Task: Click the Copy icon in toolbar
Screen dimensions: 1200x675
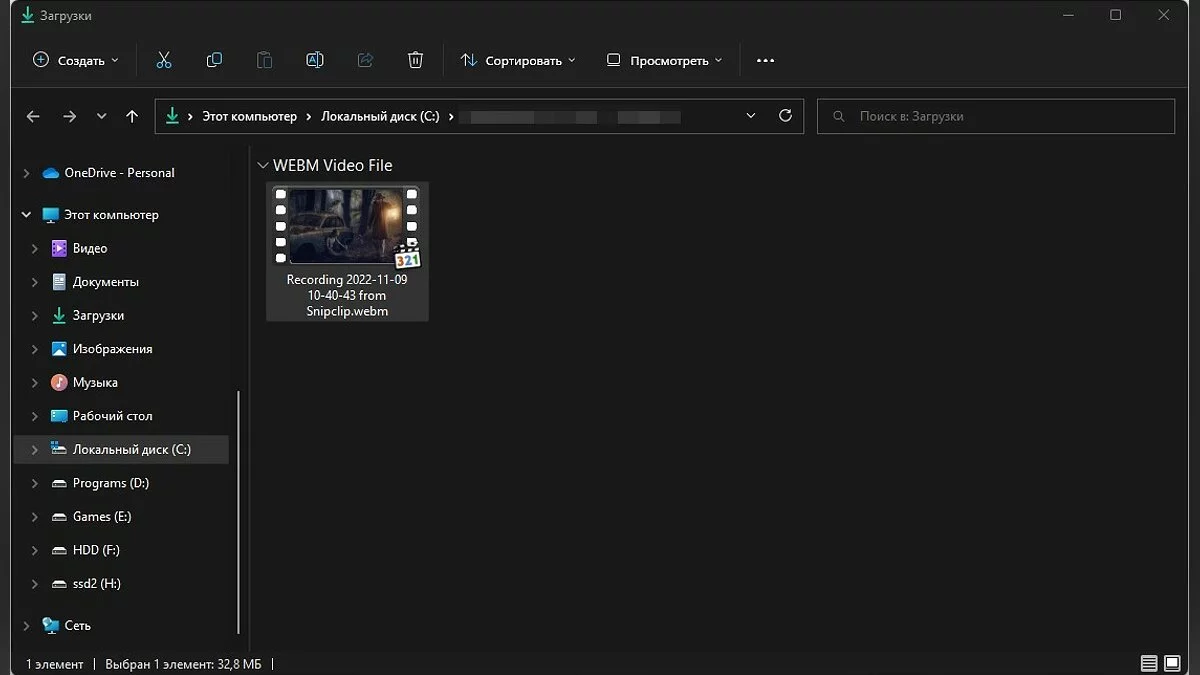Action: click(214, 60)
